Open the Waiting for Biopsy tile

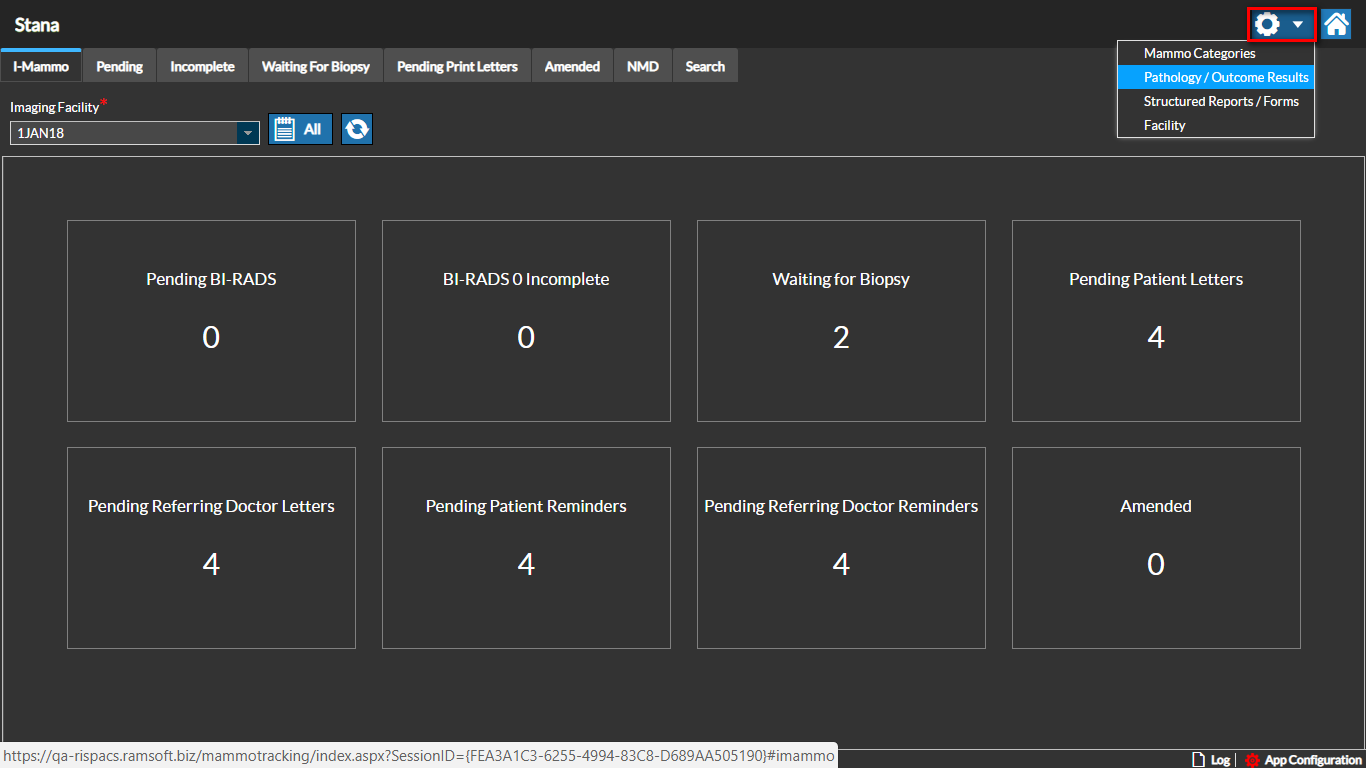coord(841,321)
